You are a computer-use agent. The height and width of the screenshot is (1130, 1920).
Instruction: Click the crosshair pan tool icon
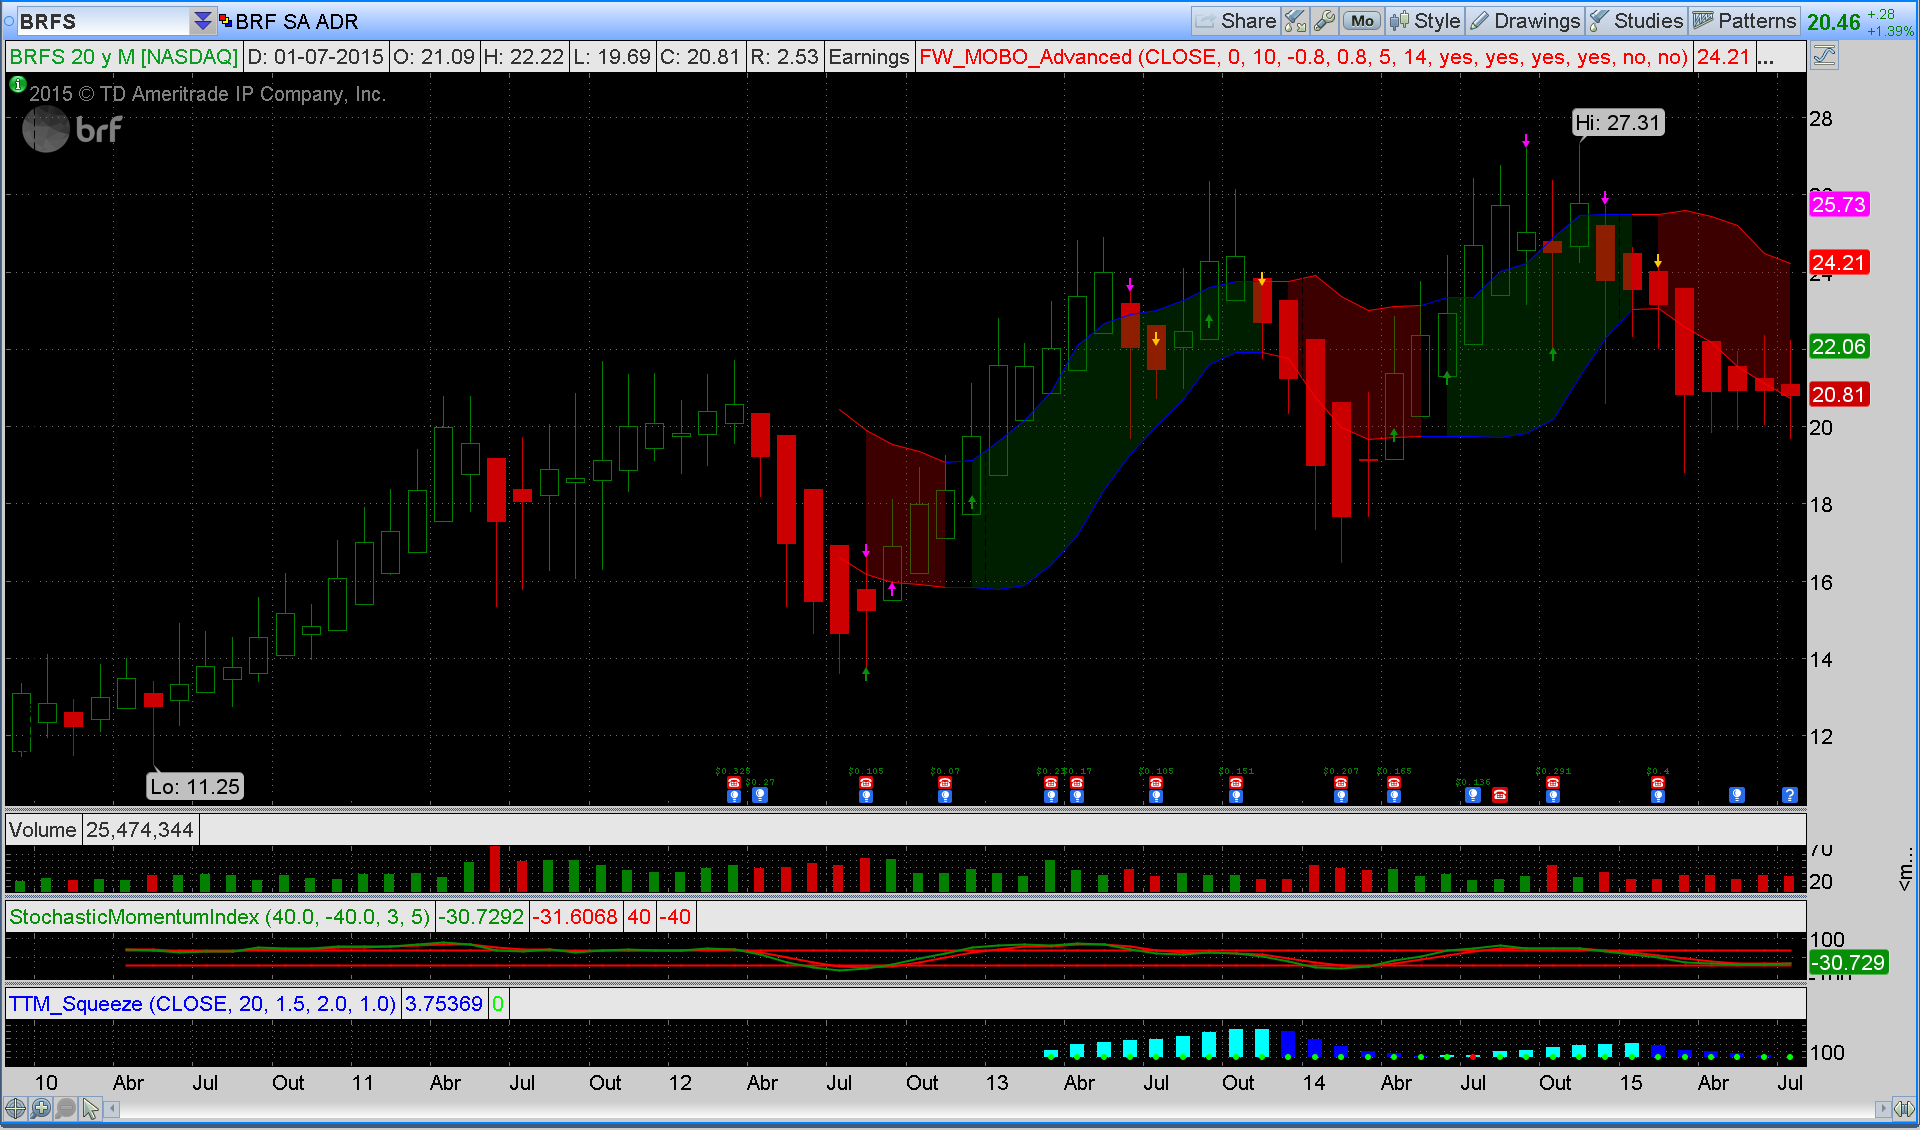15,1108
